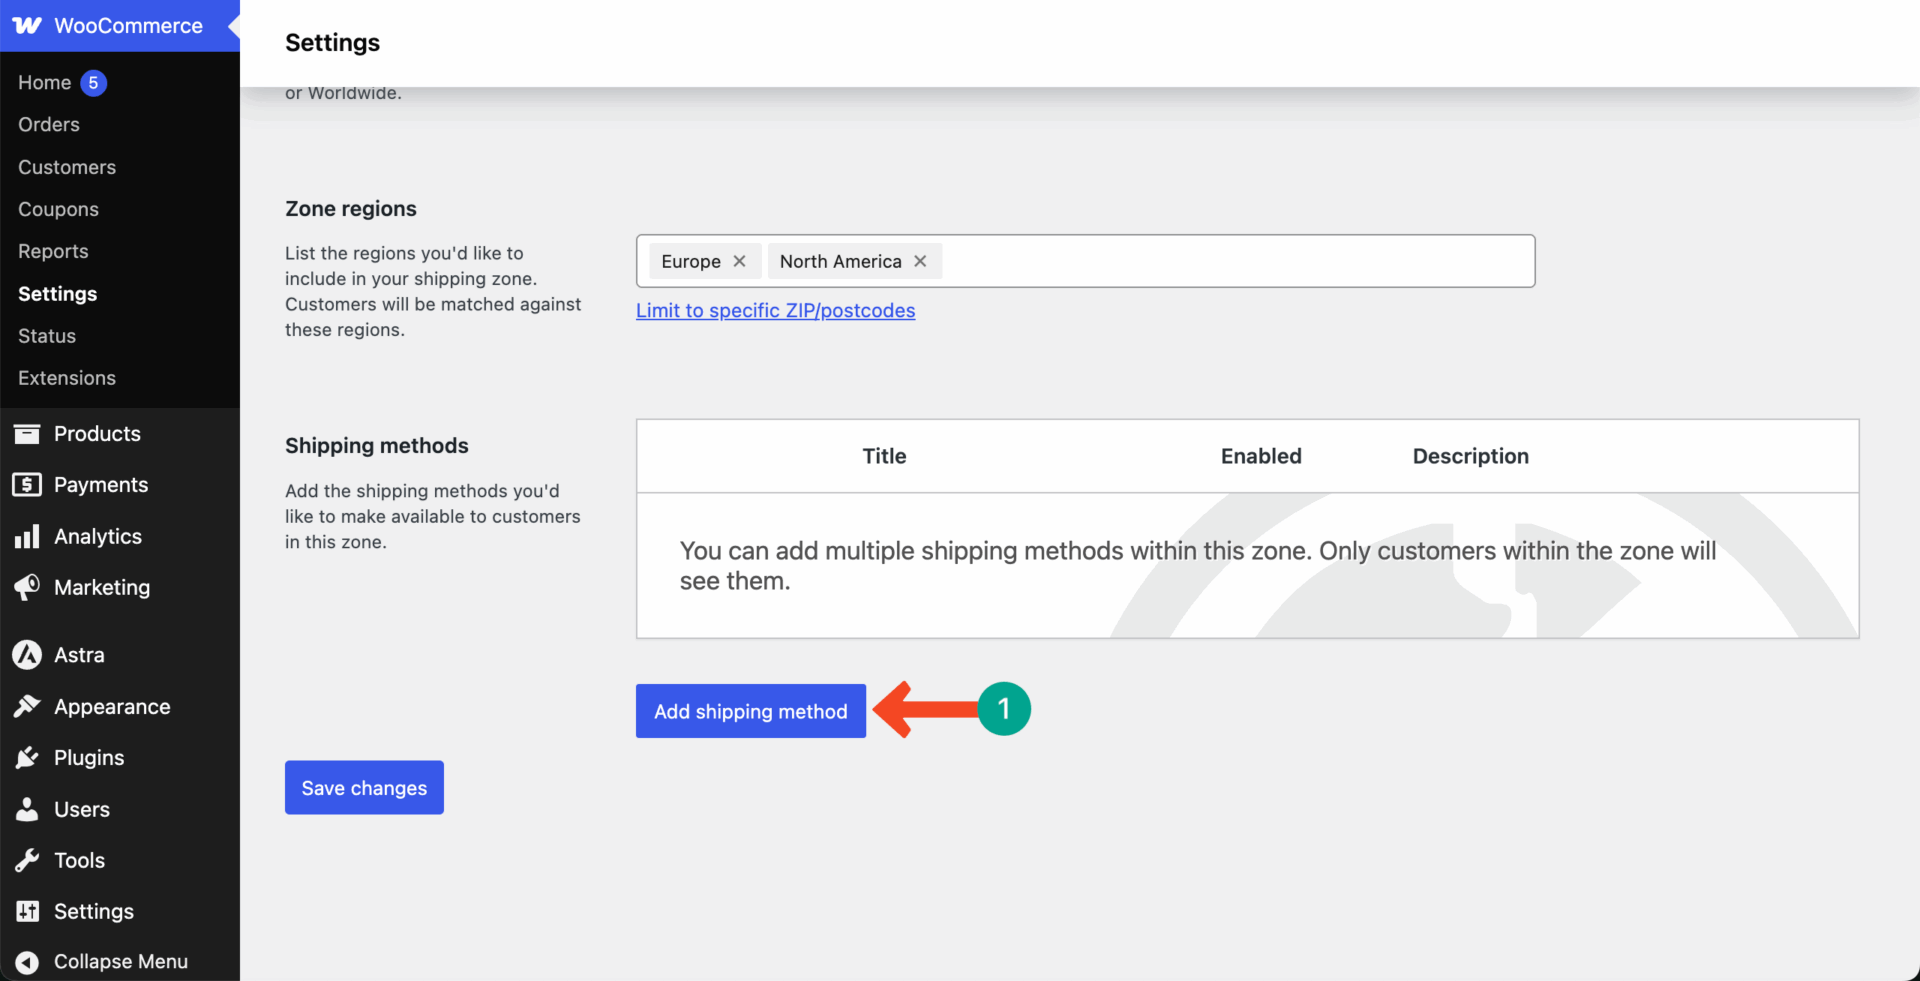Click the Description column header
The image size is (1920, 981).
tap(1471, 456)
